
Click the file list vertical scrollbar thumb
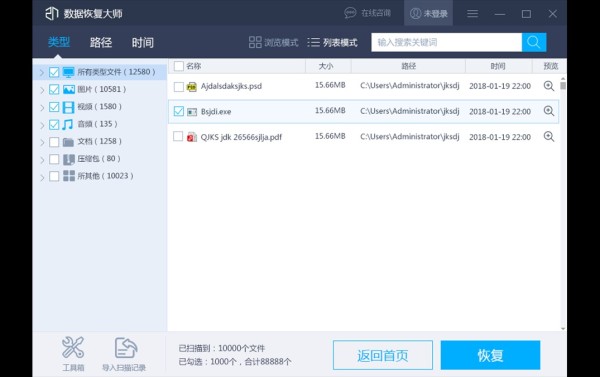point(562,85)
